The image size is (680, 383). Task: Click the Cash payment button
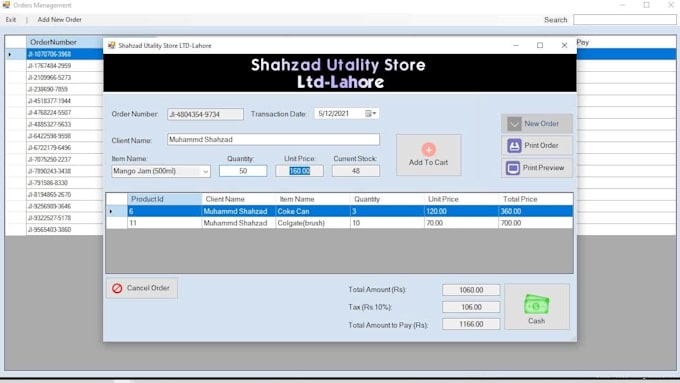(x=537, y=307)
